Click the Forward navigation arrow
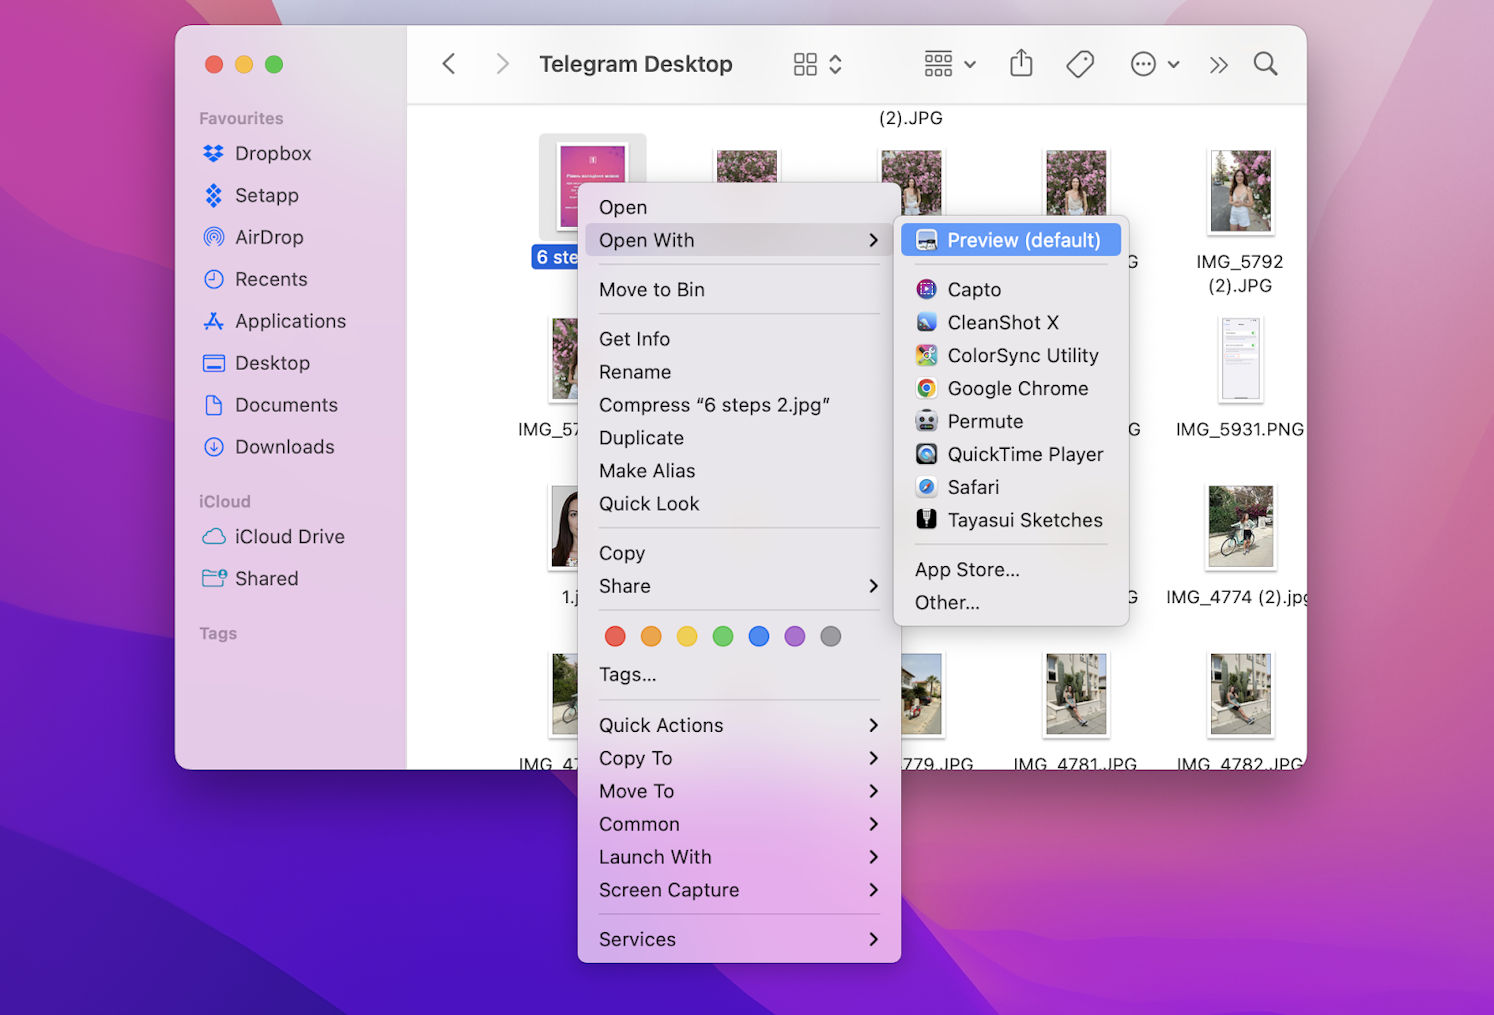Image resolution: width=1494 pixels, height=1015 pixels. click(502, 63)
